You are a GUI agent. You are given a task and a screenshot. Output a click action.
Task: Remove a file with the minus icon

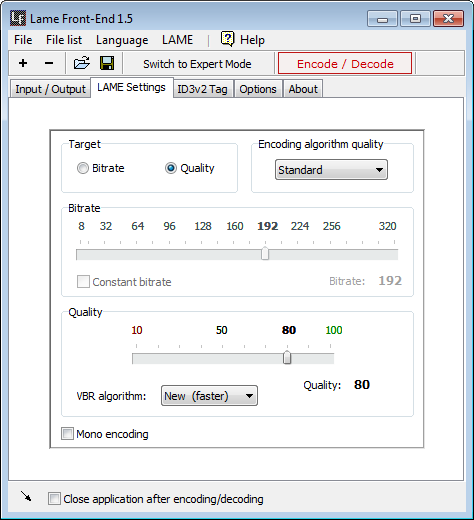49,63
